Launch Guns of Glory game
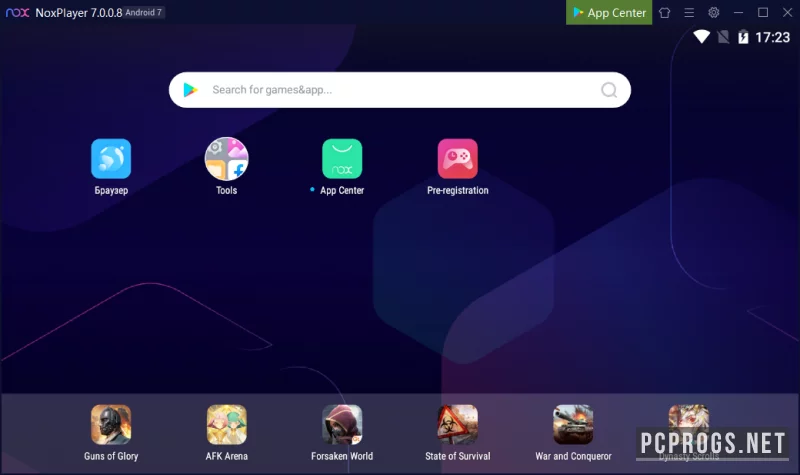Image resolution: width=800 pixels, height=475 pixels. click(x=111, y=424)
